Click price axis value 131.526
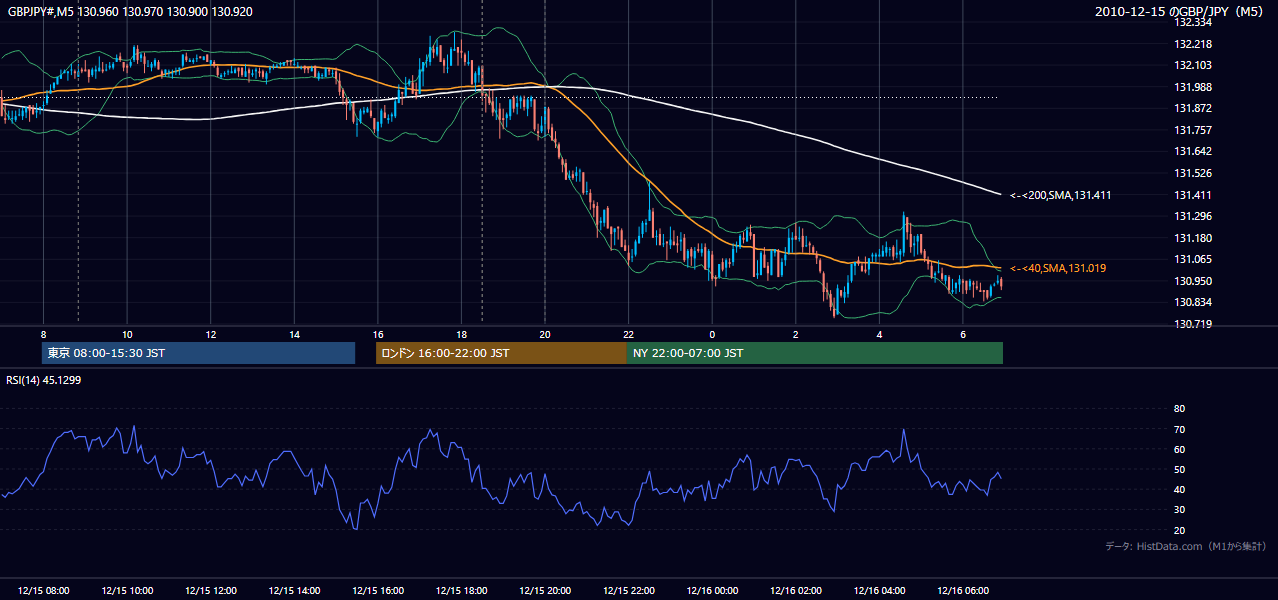The height and width of the screenshot is (600, 1278). (1193, 173)
